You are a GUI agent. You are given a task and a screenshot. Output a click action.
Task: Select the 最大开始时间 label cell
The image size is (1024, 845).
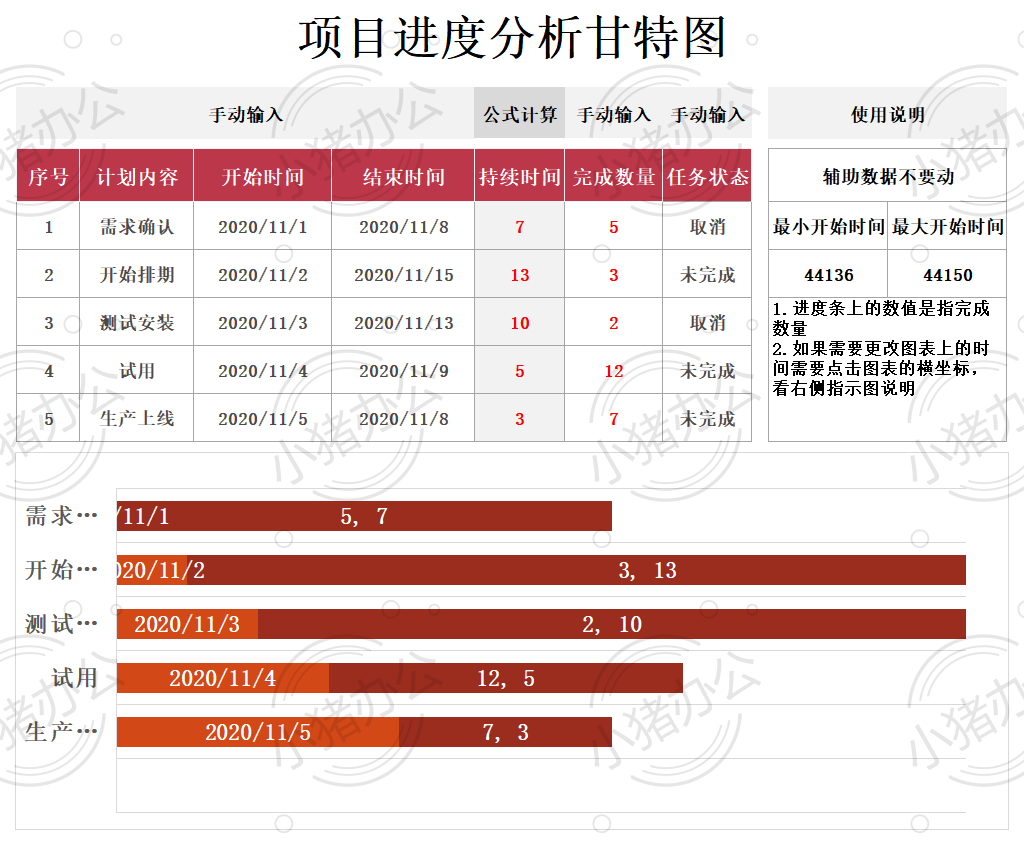pos(947,226)
